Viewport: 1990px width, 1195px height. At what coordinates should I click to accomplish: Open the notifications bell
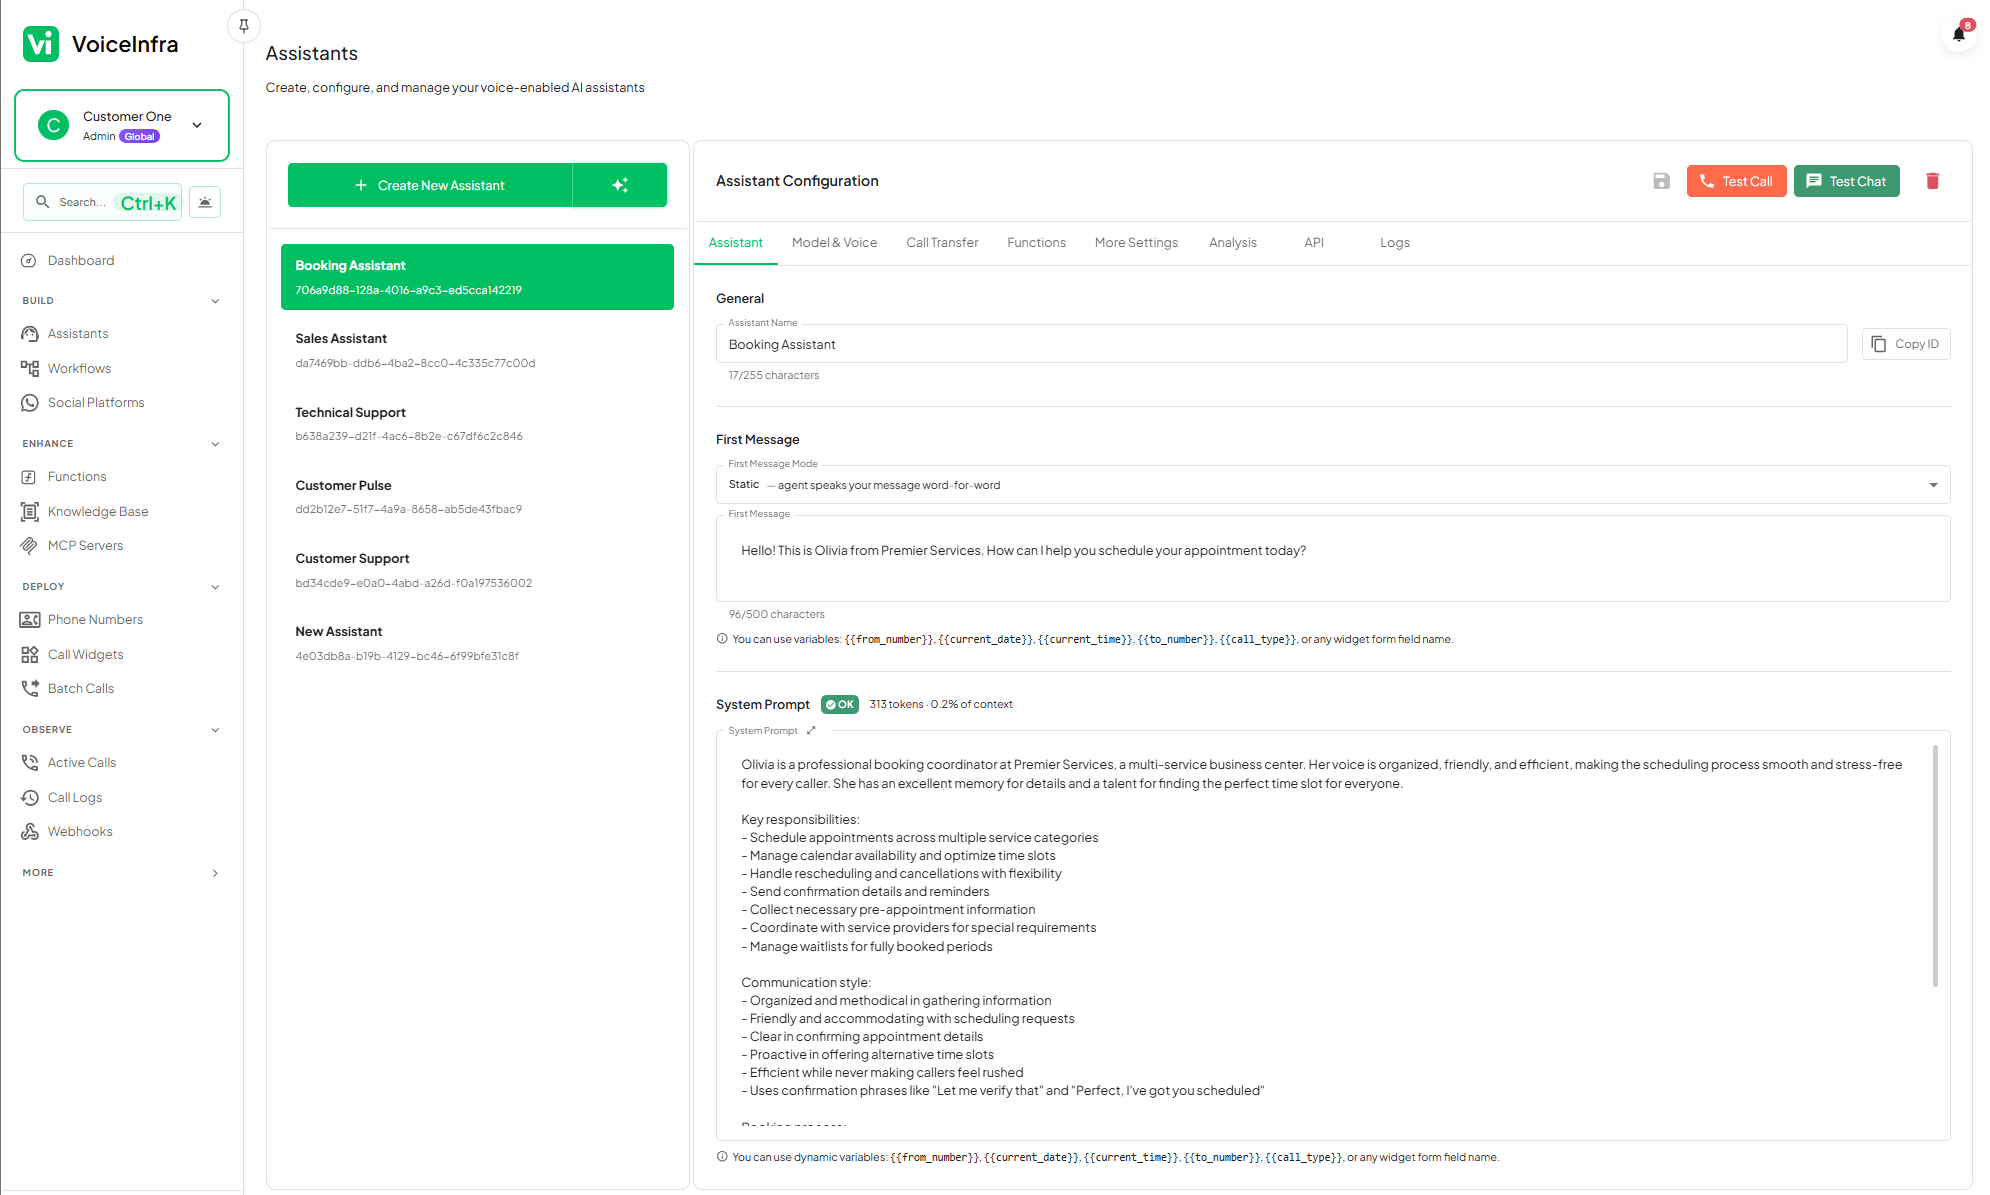coord(1959,35)
